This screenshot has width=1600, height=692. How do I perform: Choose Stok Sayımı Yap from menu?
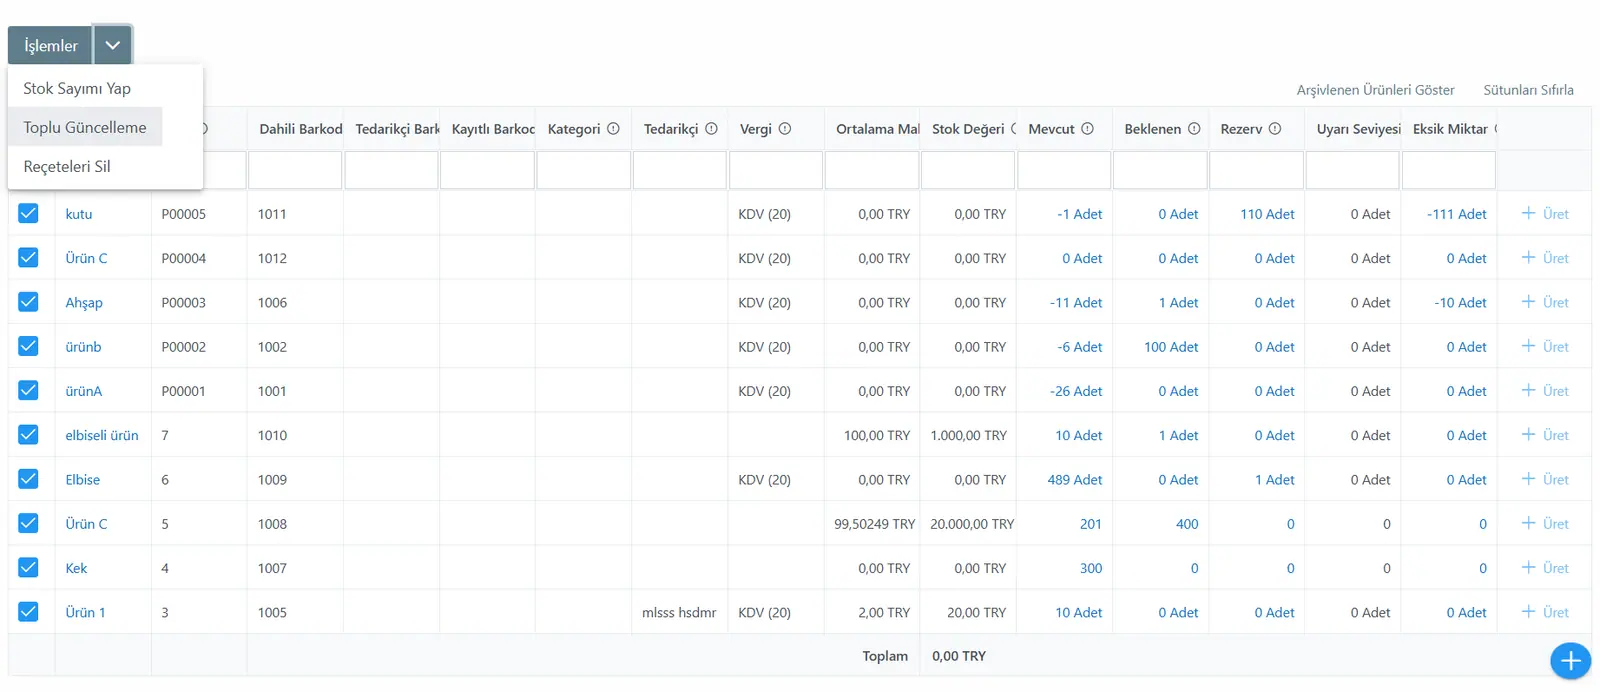point(77,88)
